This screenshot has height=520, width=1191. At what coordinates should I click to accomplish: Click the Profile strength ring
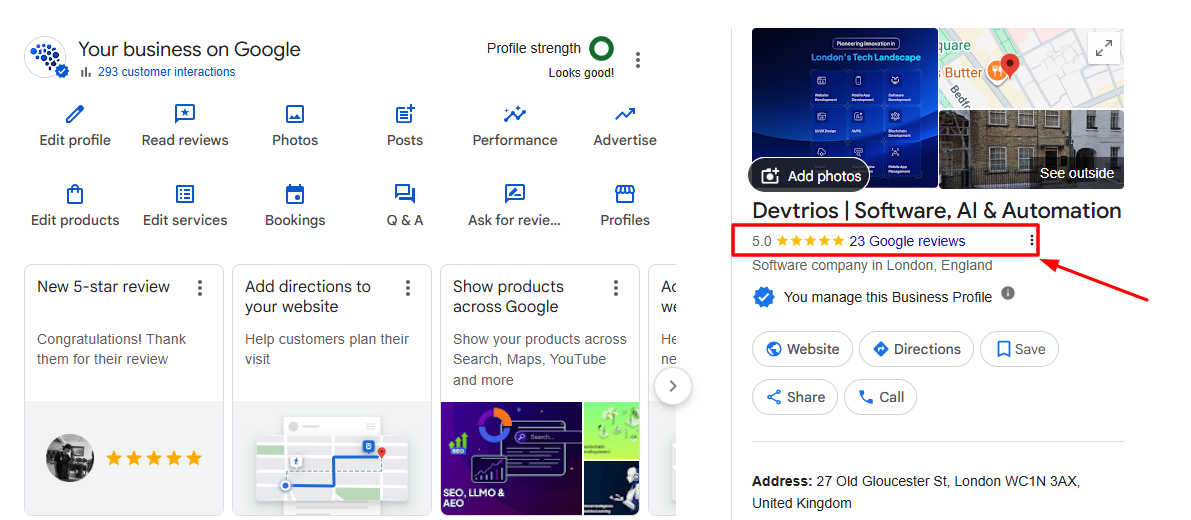(602, 49)
